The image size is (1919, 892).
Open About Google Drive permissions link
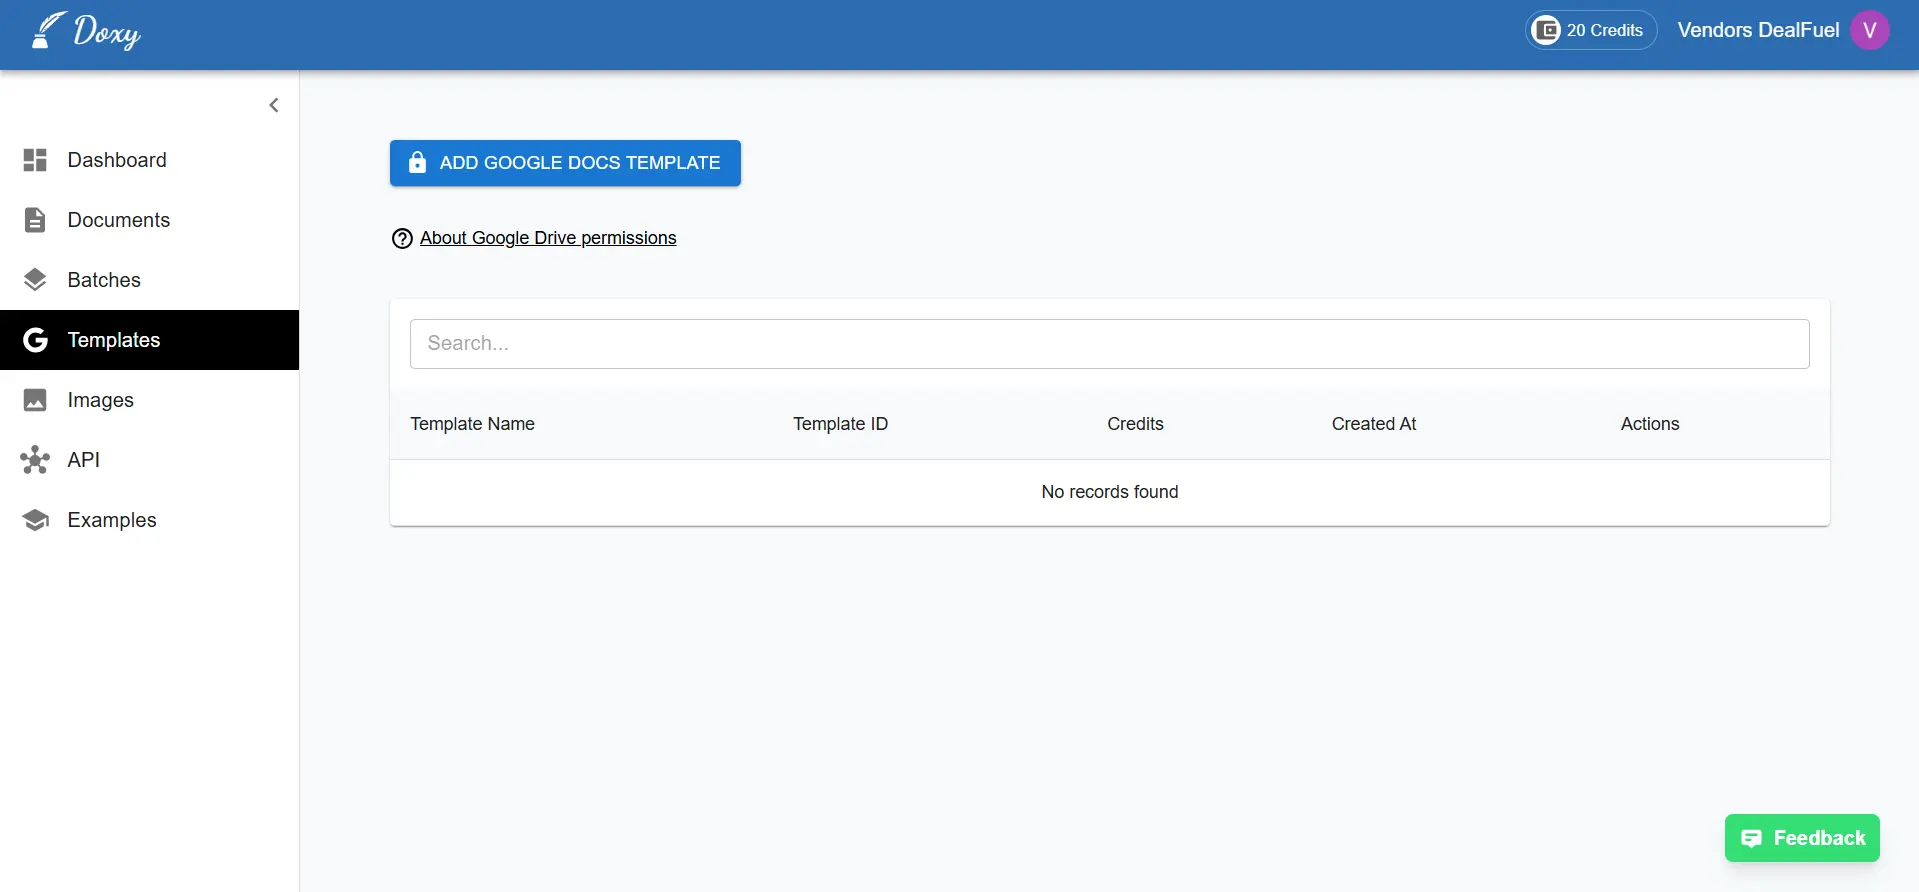click(x=548, y=238)
